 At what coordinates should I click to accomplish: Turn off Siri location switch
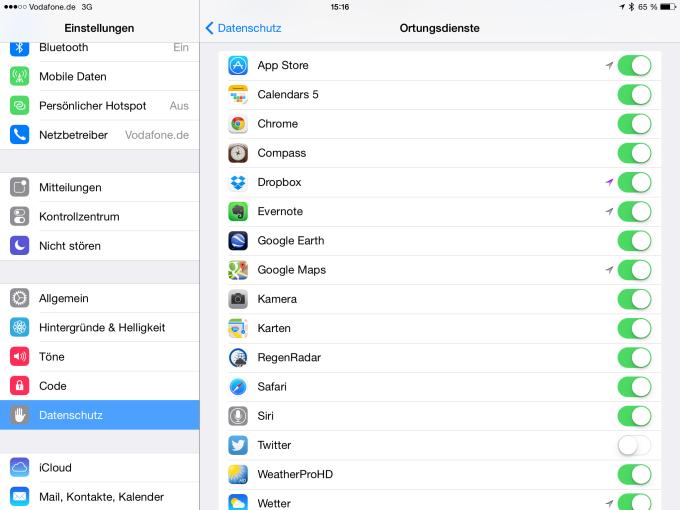pyautogui.click(x=634, y=416)
